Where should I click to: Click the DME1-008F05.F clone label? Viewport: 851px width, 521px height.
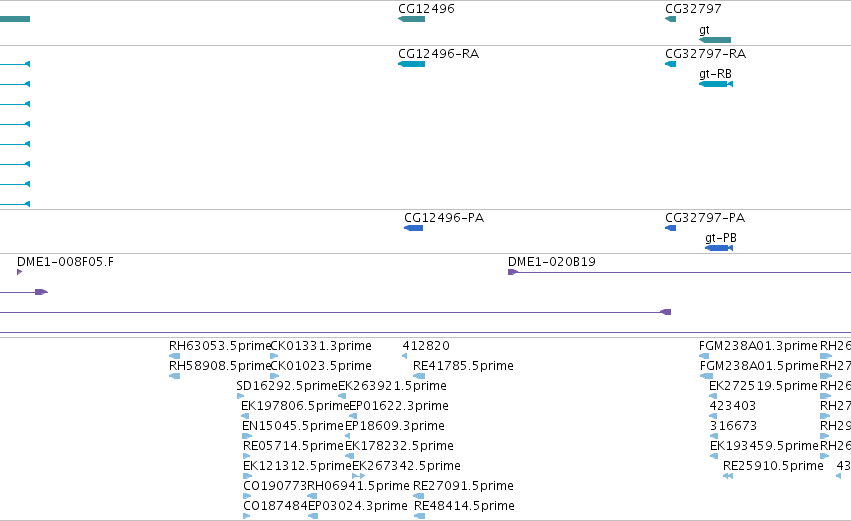click(66, 262)
